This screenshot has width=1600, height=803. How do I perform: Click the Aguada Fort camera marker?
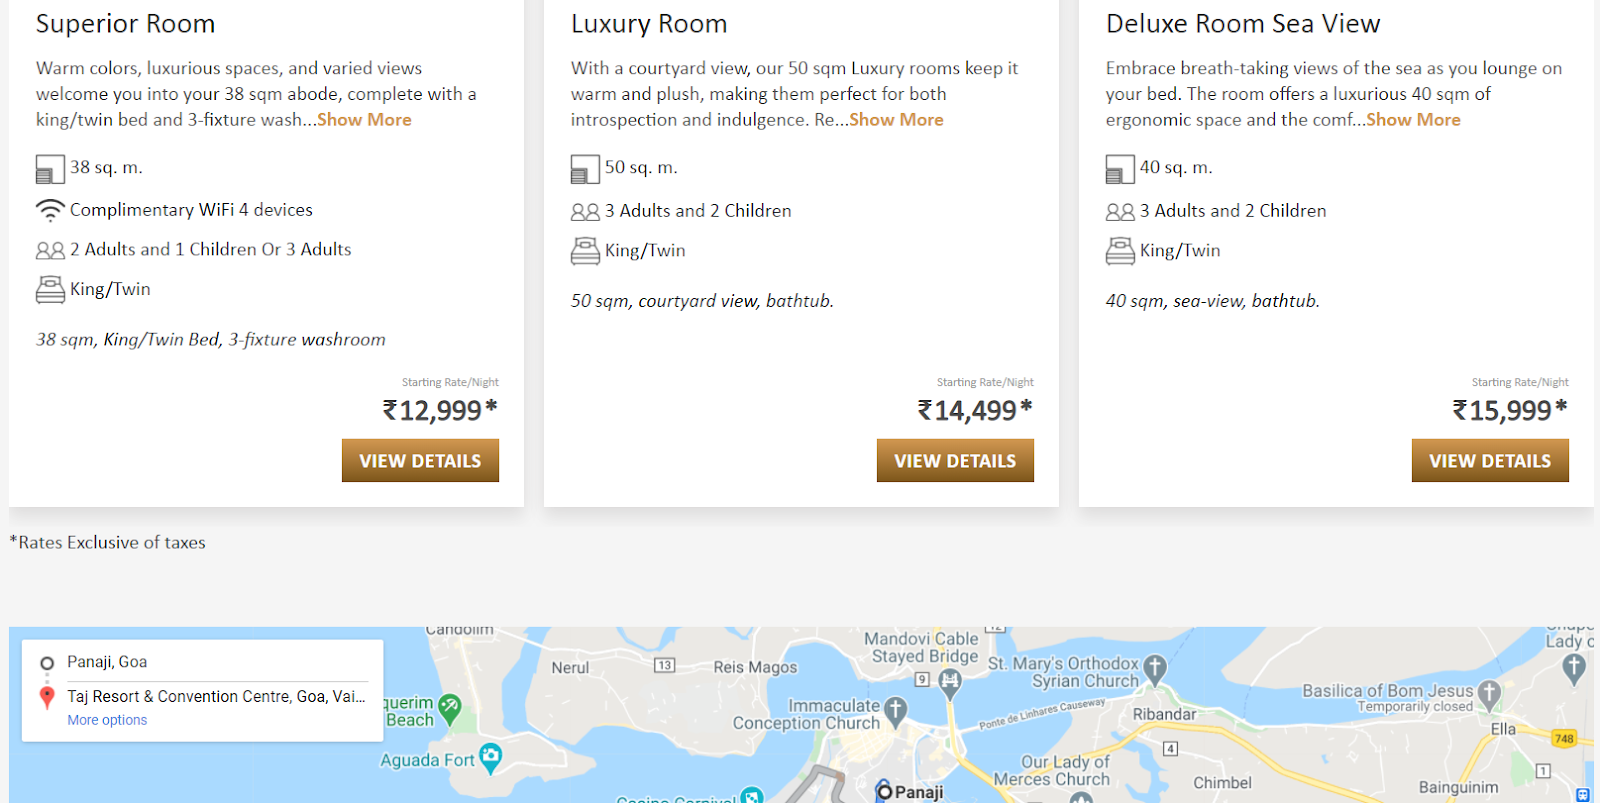point(490,757)
